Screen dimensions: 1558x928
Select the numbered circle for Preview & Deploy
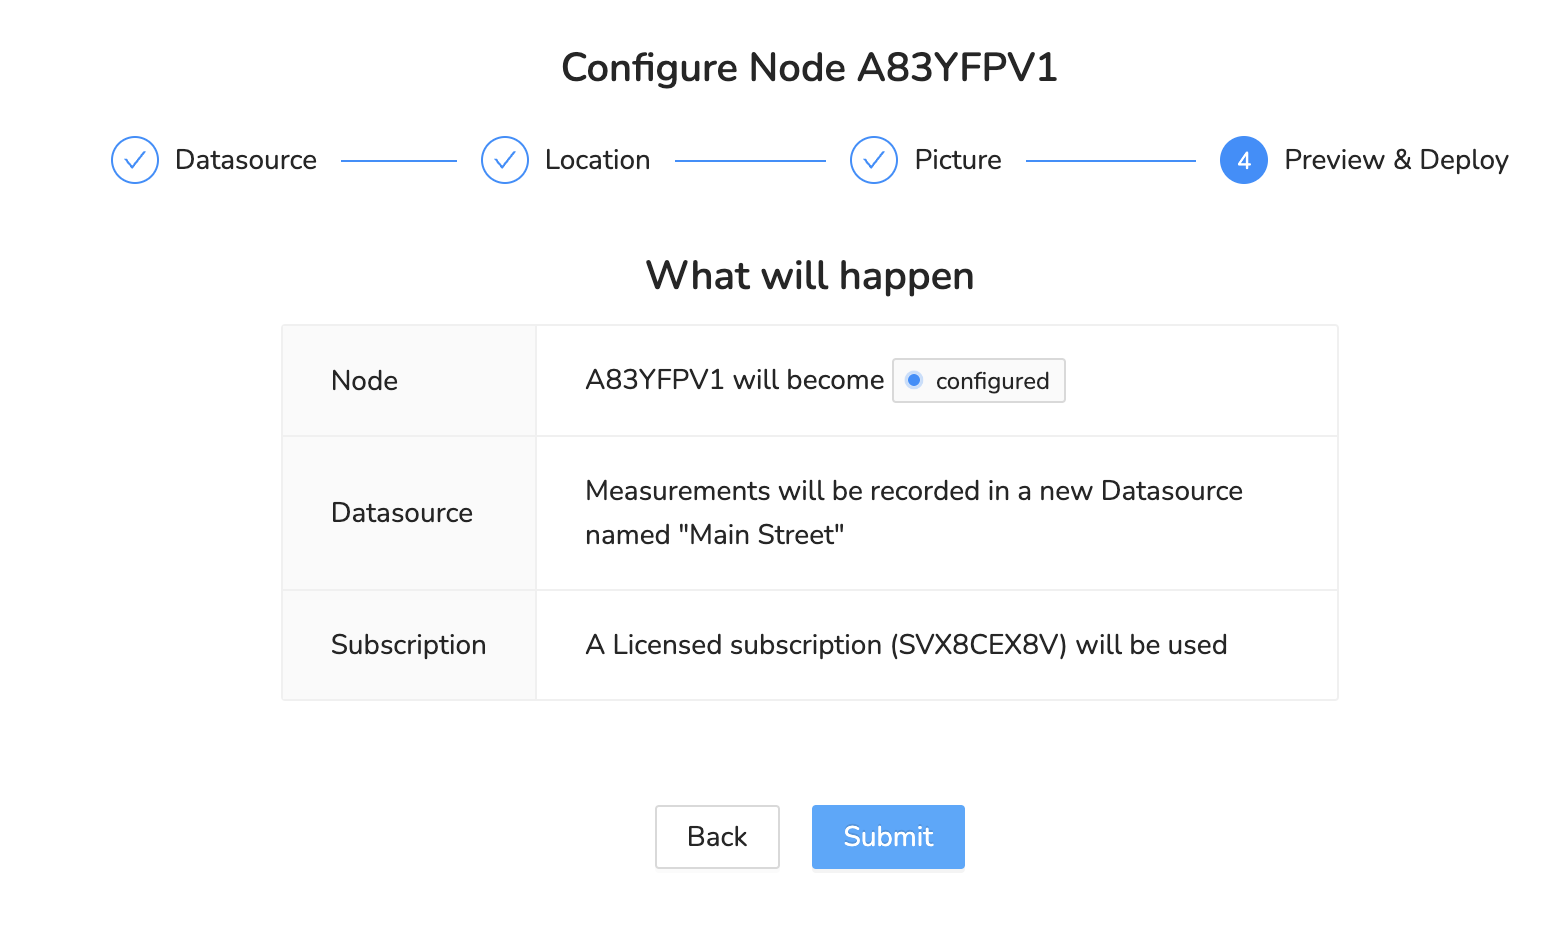point(1243,160)
